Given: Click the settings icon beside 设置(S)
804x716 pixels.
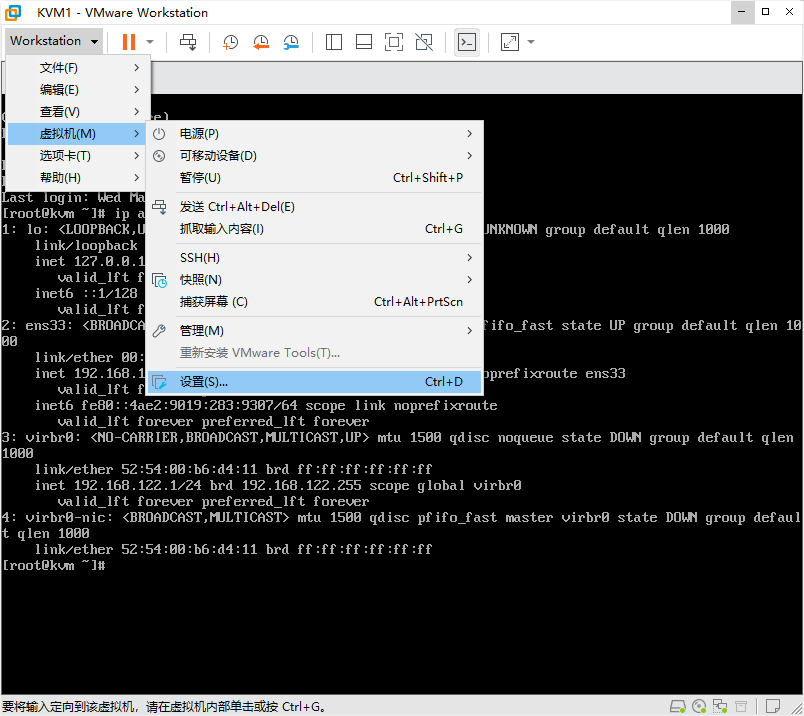Looking at the screenshot, I should 159,382.
